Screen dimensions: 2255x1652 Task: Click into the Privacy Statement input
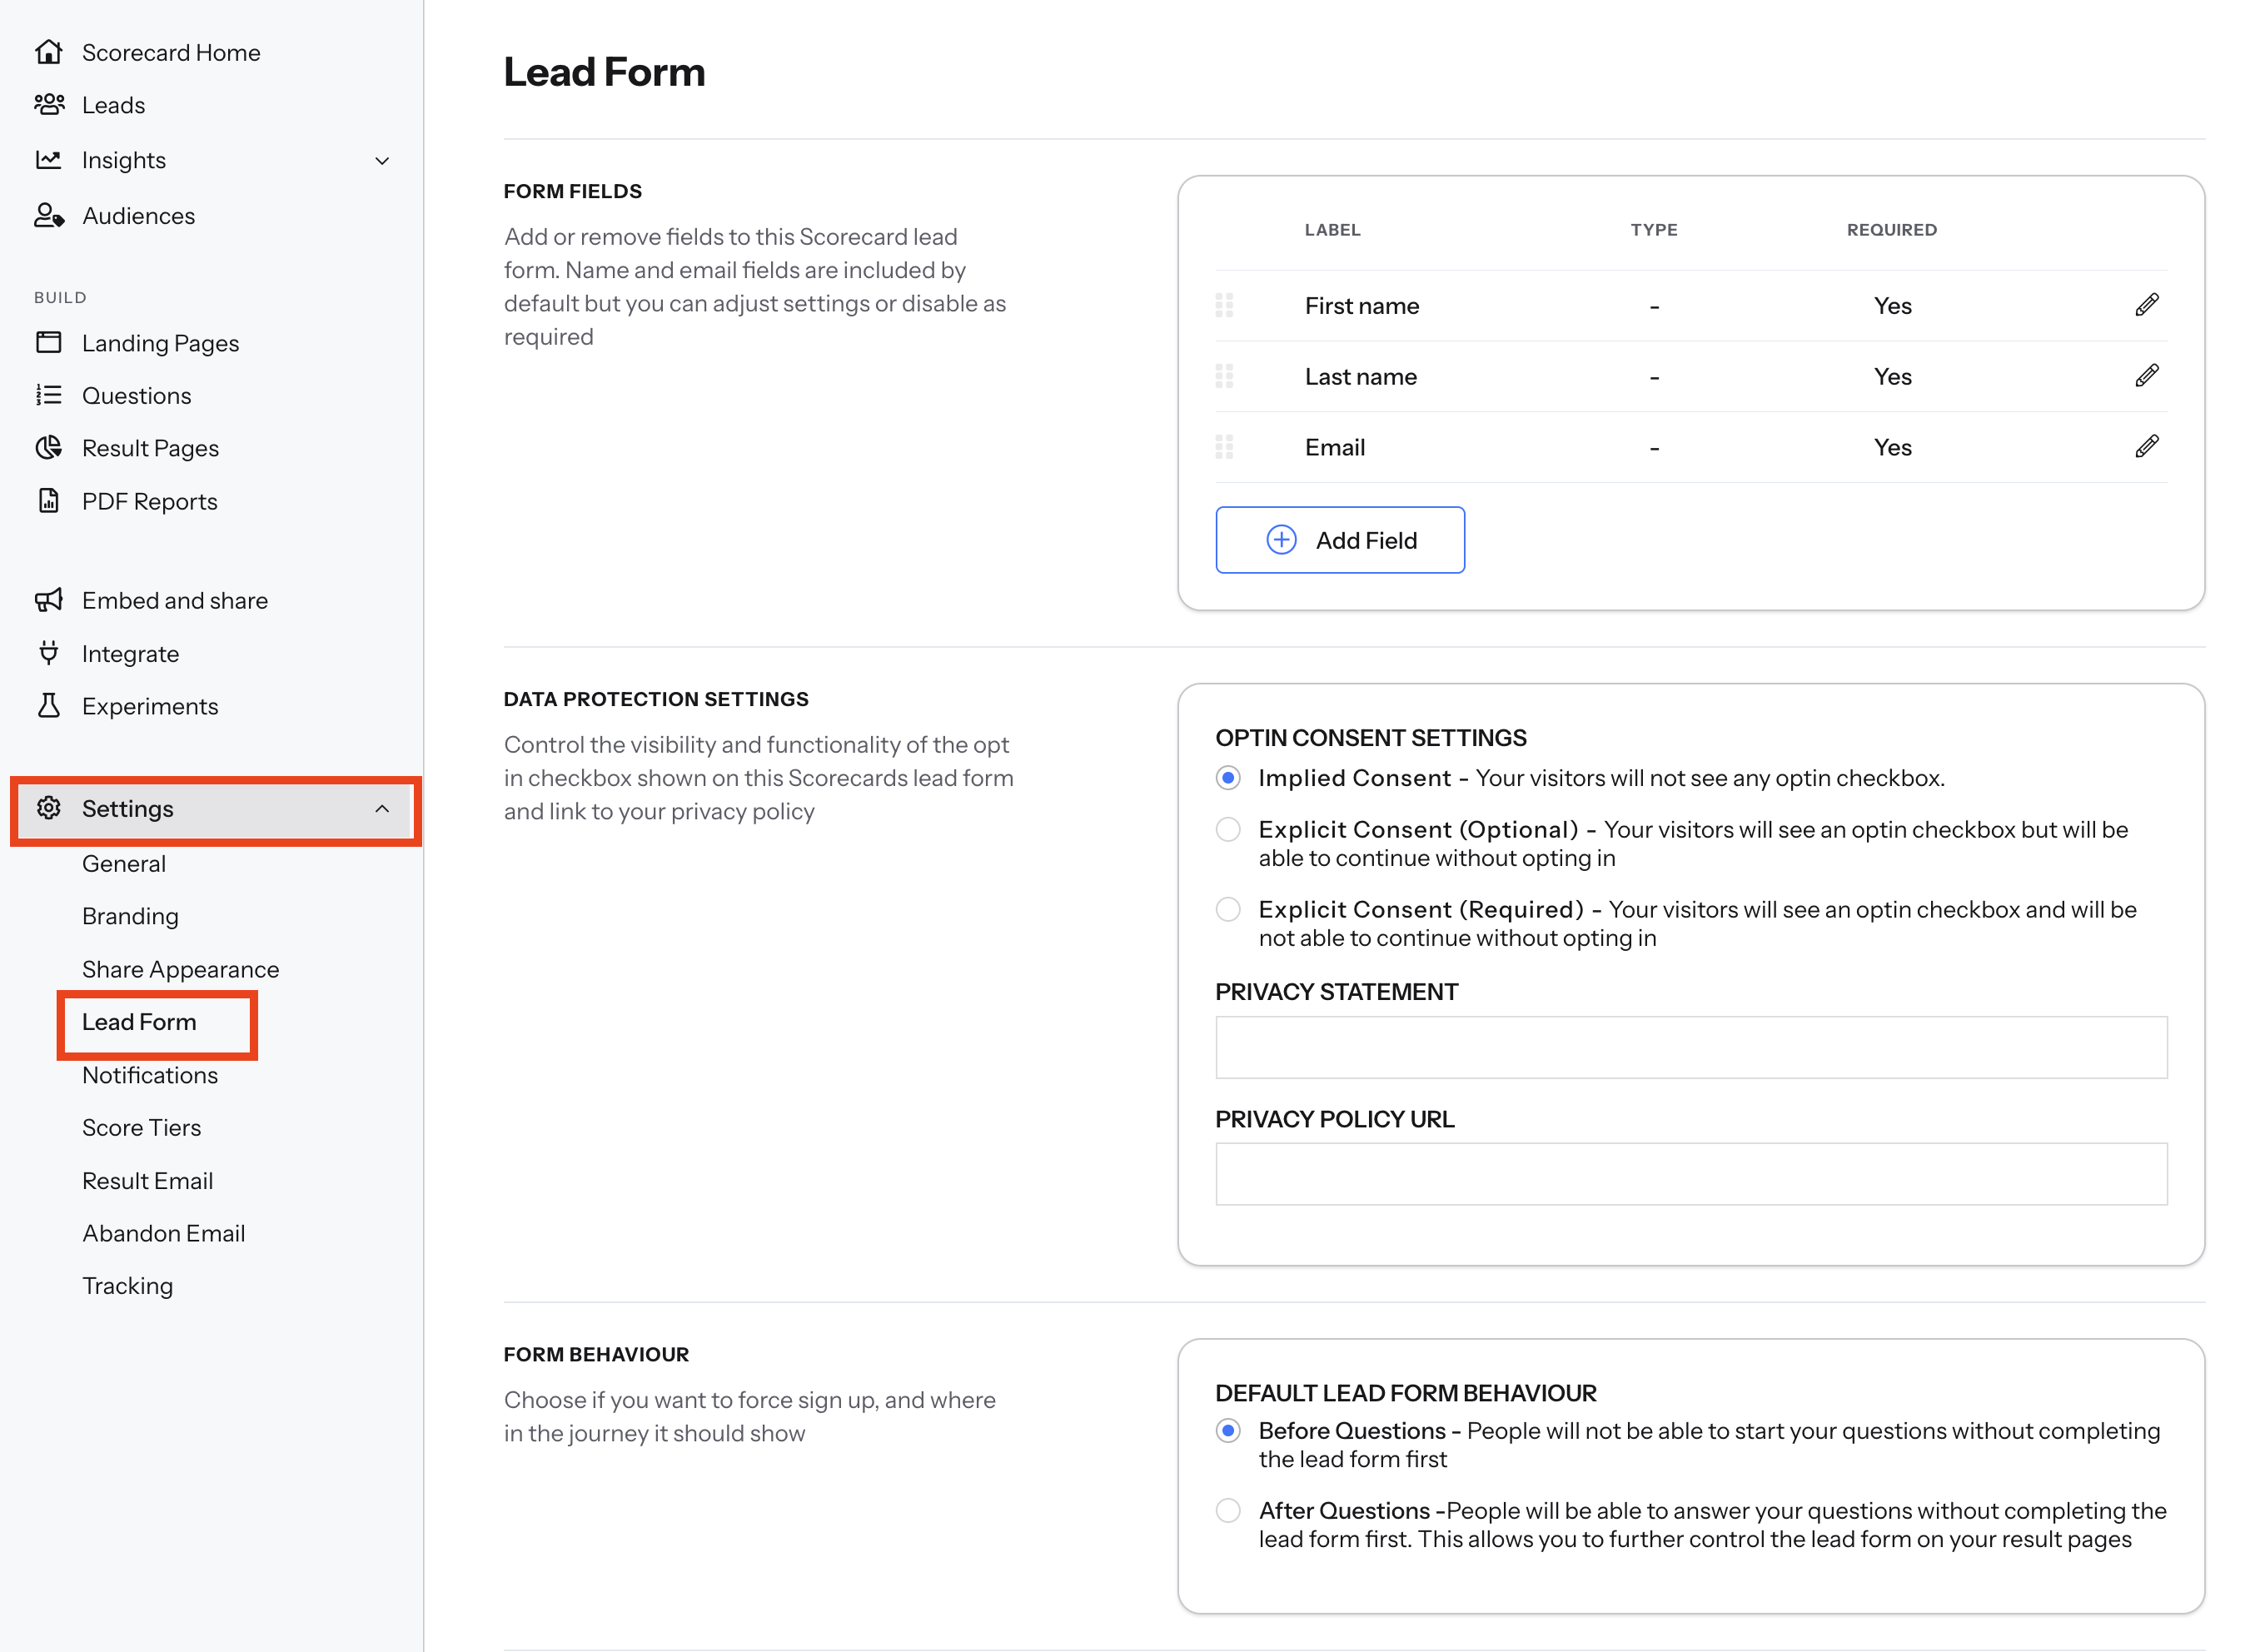1691,1047
